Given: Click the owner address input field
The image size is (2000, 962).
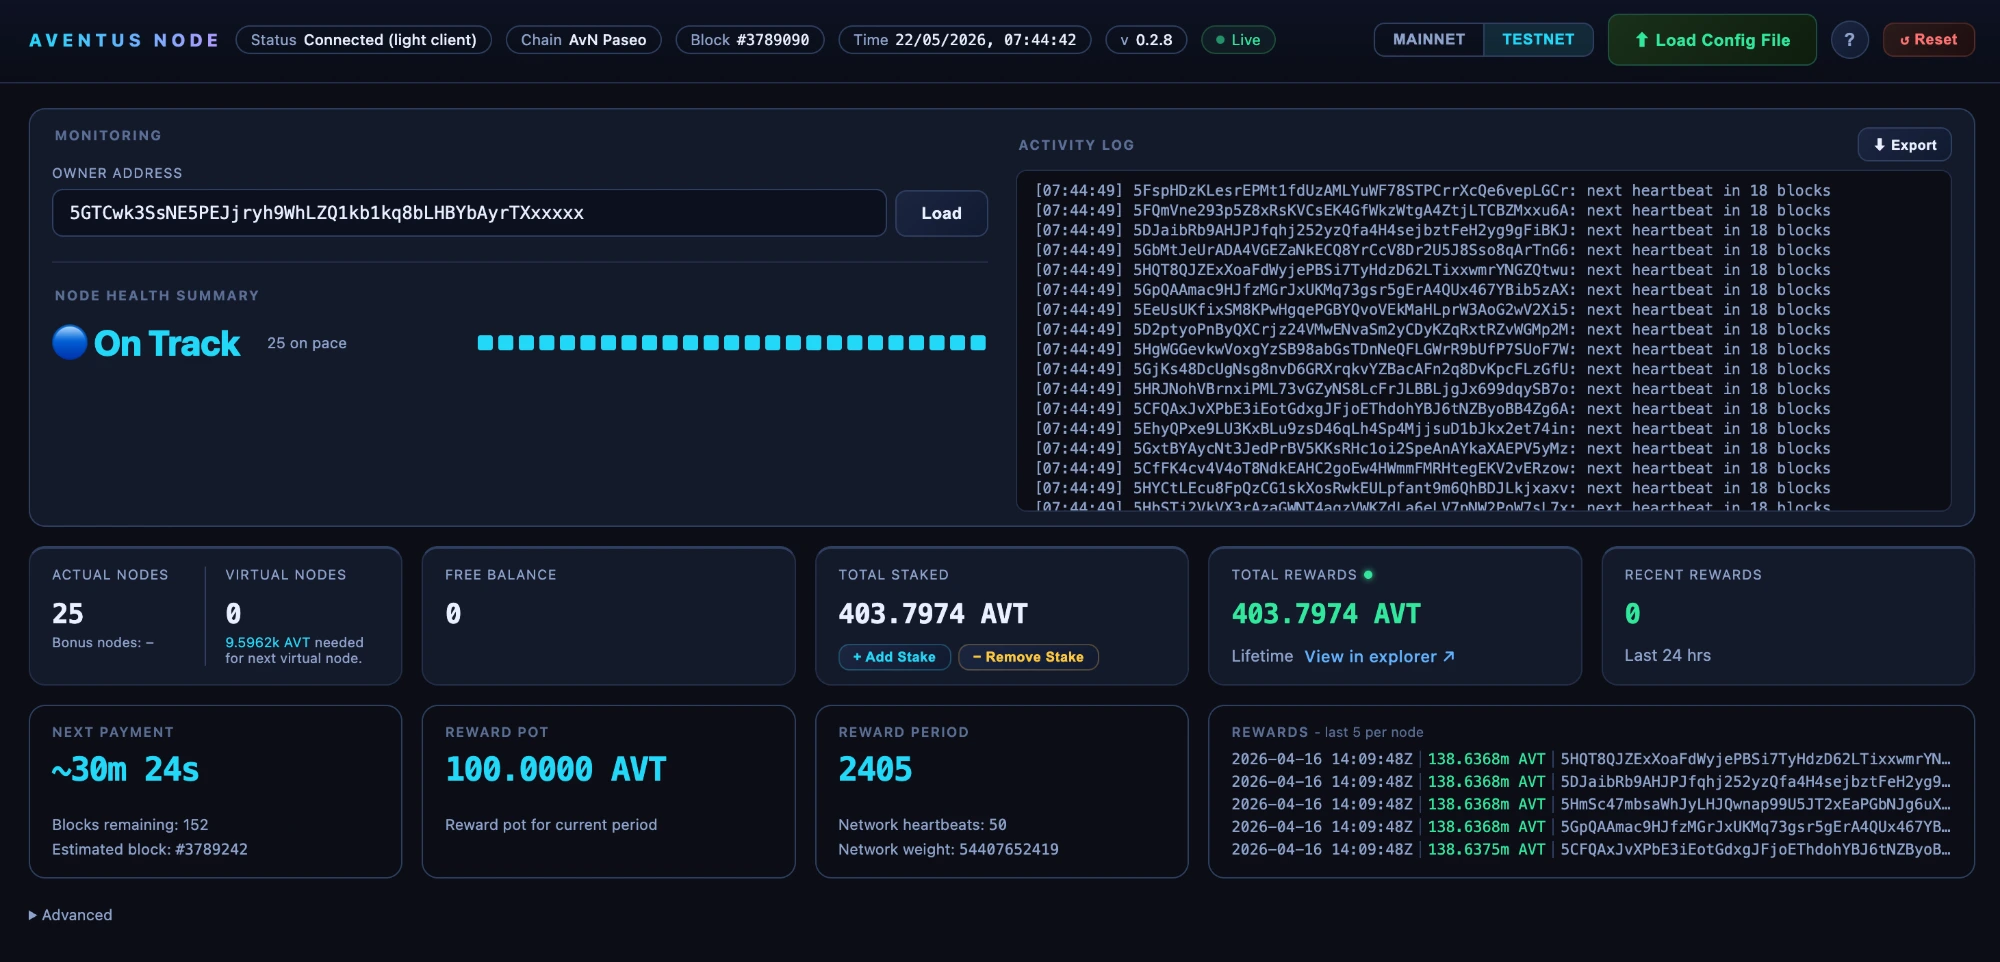Looking at the screenshot, I should coord(469,213).
